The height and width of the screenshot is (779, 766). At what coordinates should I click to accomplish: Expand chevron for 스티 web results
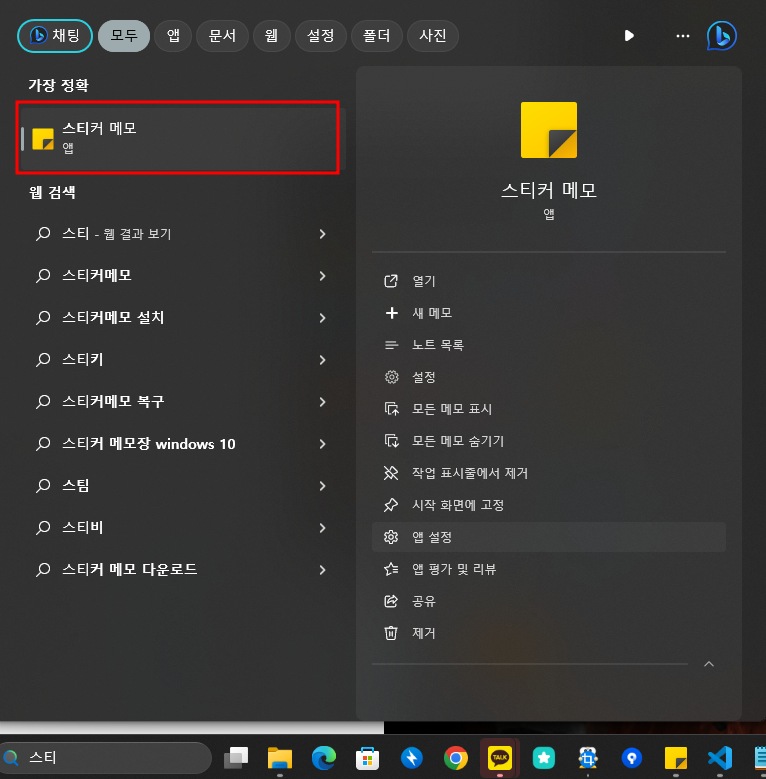point(322,234)
